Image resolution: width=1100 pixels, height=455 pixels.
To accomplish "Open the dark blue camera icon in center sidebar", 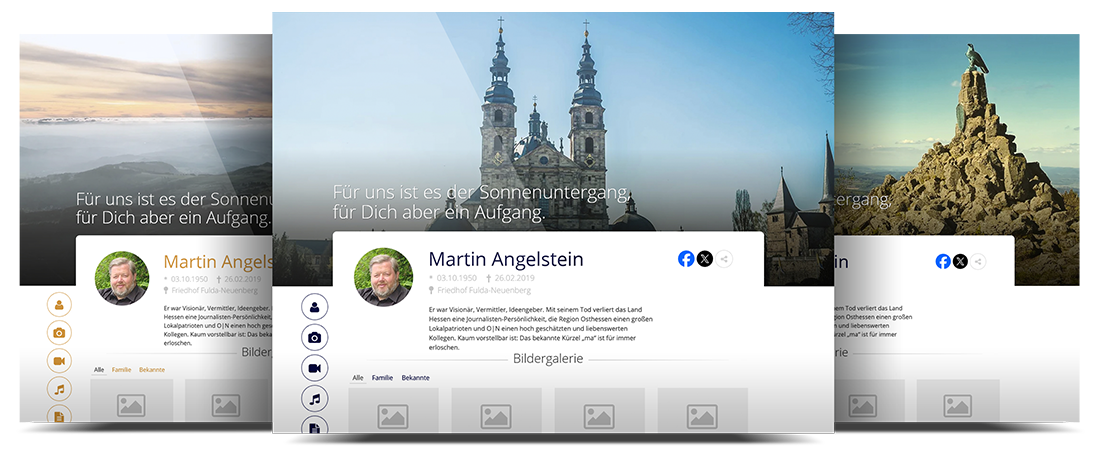I will tap(315, 338).
